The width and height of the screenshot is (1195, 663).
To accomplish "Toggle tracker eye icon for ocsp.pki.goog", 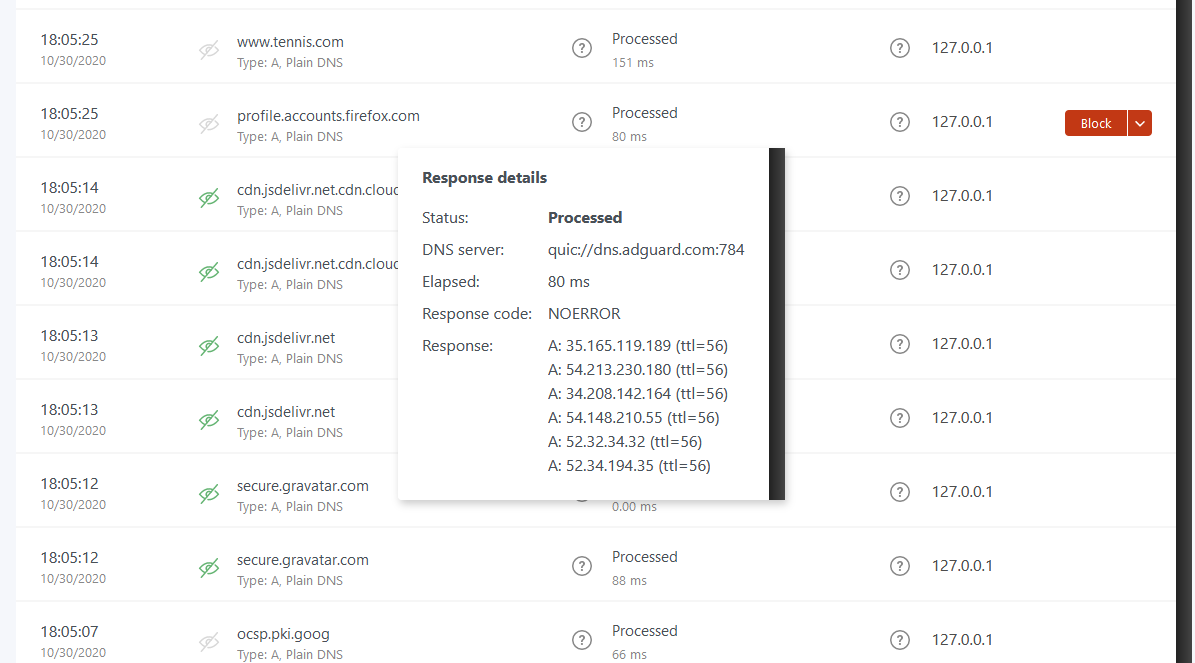I will (209, 642).
